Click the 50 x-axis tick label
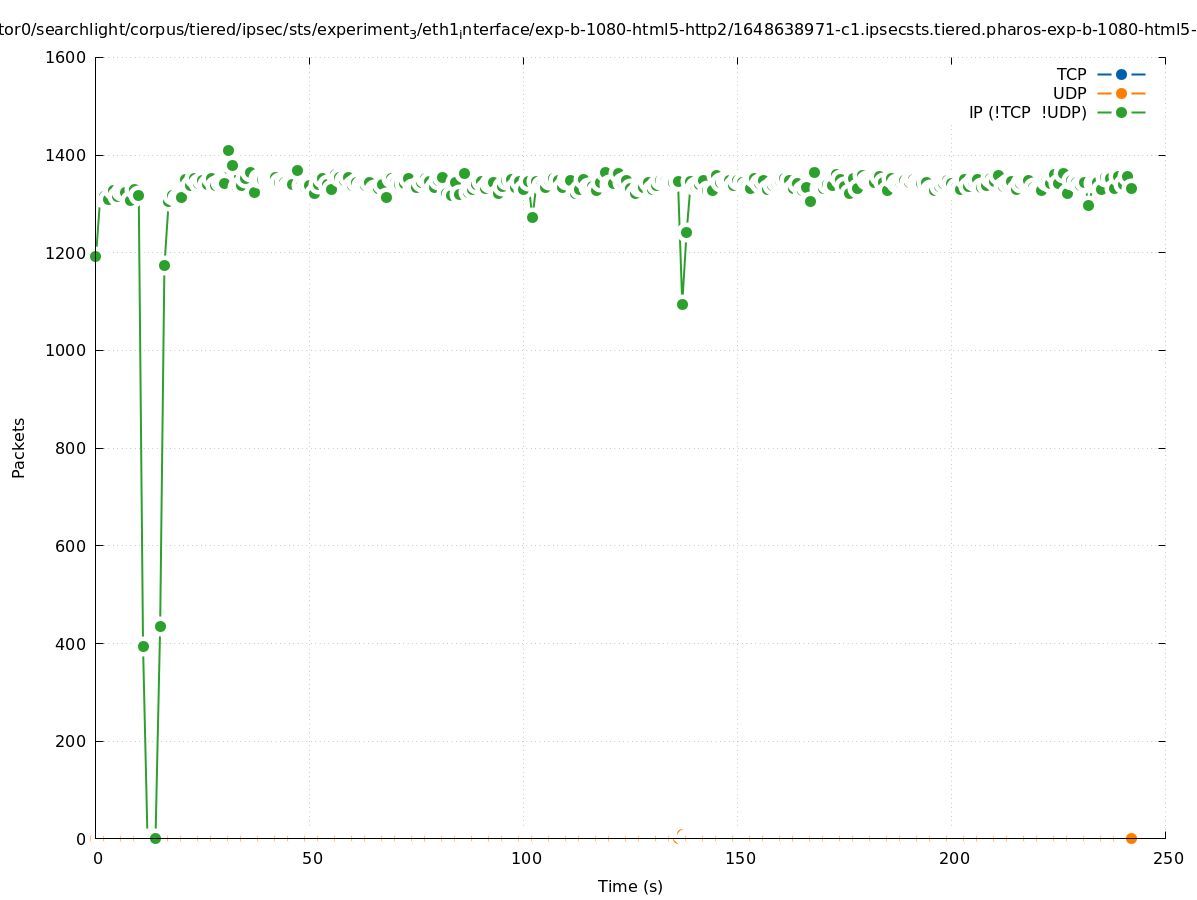 tap(312, 858)
